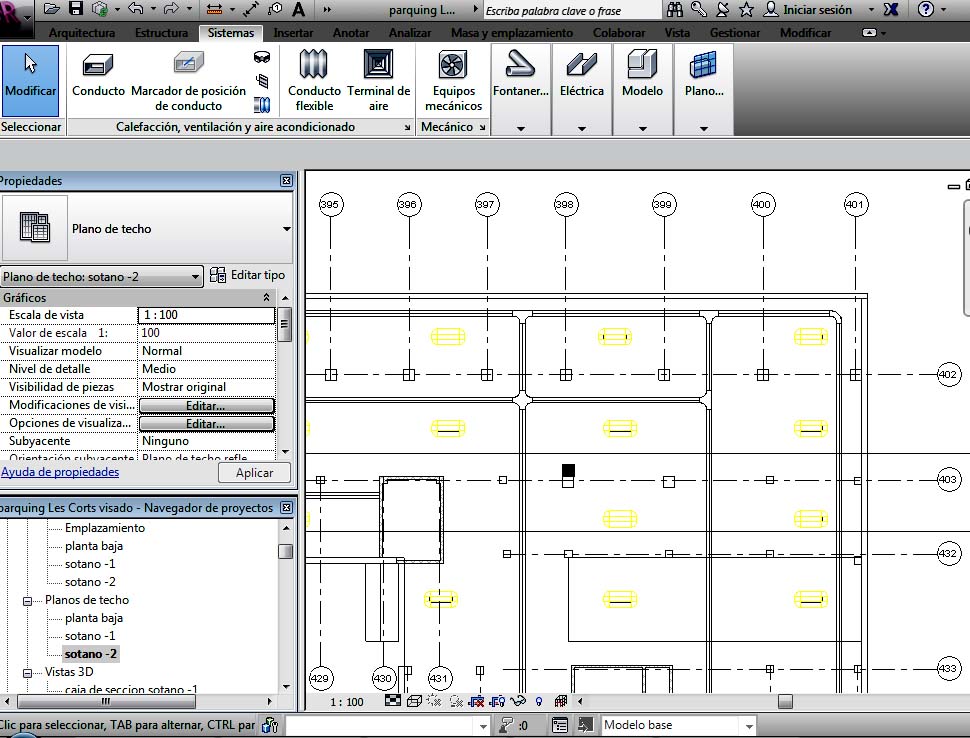Open the Plano de techo type selector

tap(286, 229)
